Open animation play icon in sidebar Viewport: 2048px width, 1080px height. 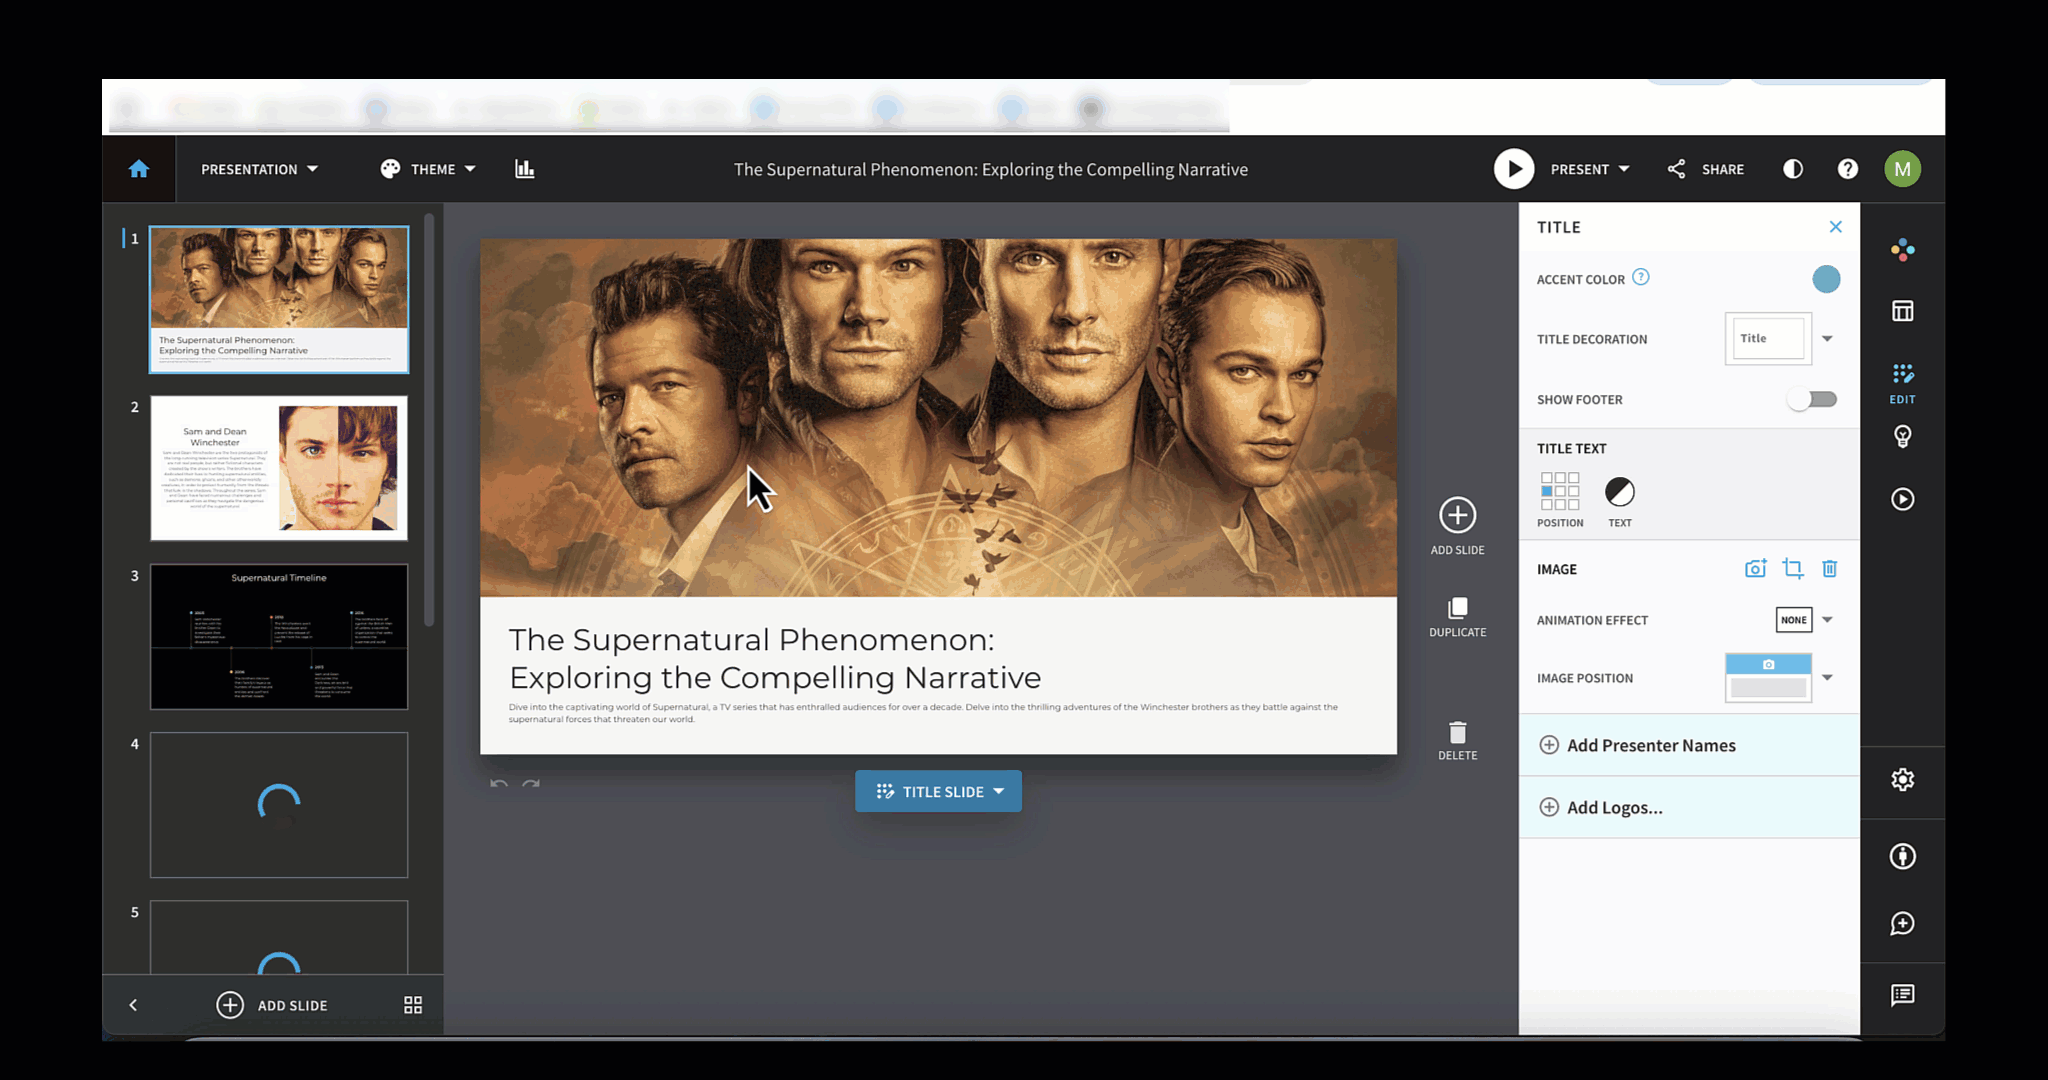[x=1903, y=499]
